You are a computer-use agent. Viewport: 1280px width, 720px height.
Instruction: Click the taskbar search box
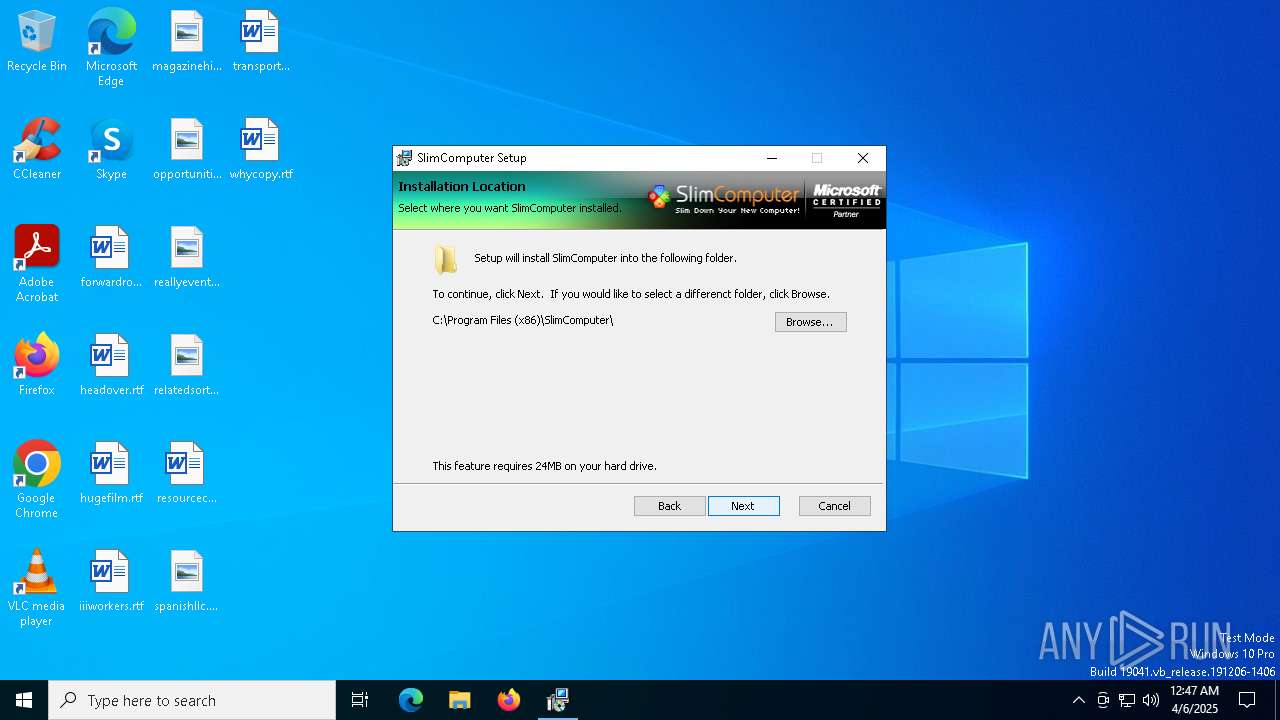[192, 700]
